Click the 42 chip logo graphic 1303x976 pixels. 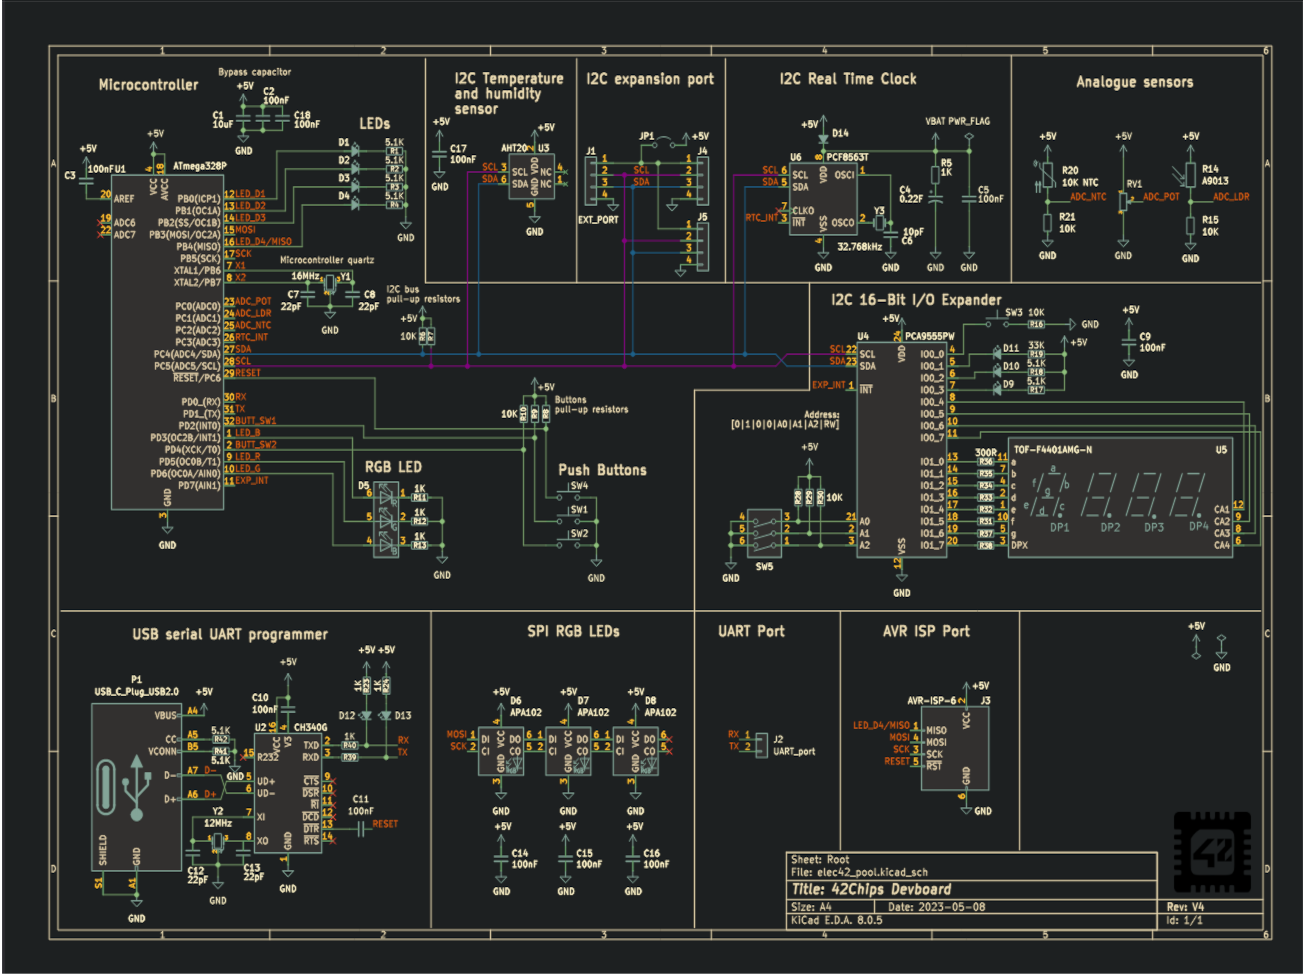click(x=1212, y=852)
